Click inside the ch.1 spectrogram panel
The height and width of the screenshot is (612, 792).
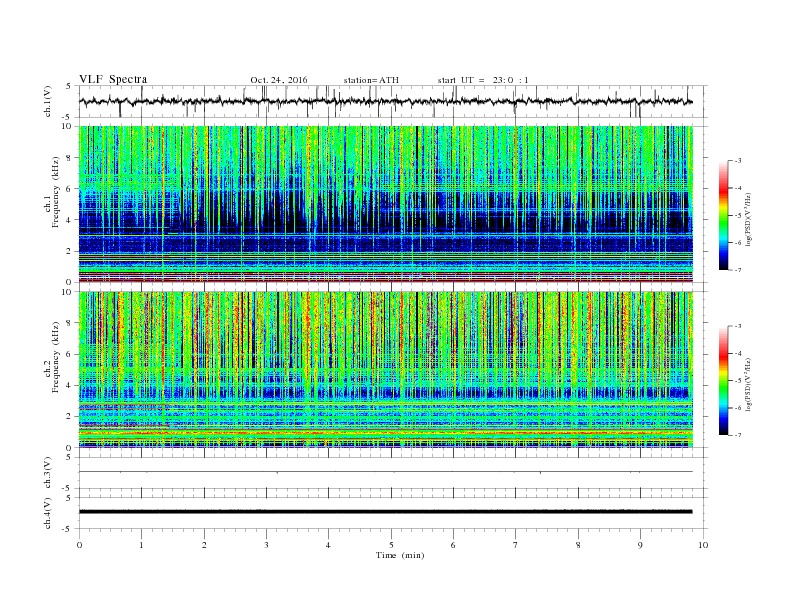[x=385, y=204]
